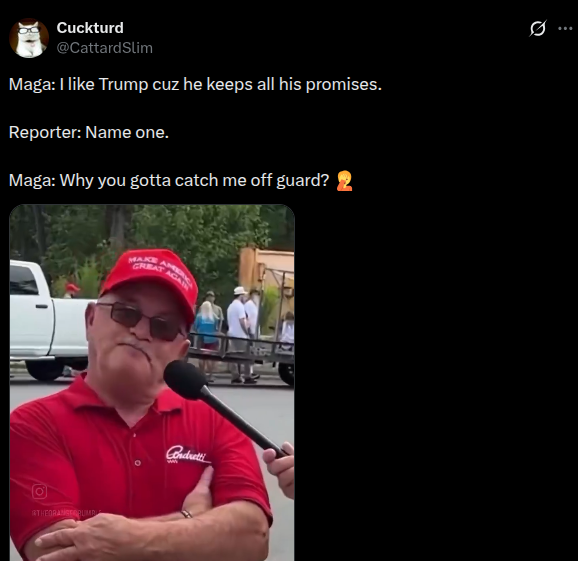Click the man's dark sunglasses in video
This screenshot has height=561, width=578.
(x=141, y=320)
